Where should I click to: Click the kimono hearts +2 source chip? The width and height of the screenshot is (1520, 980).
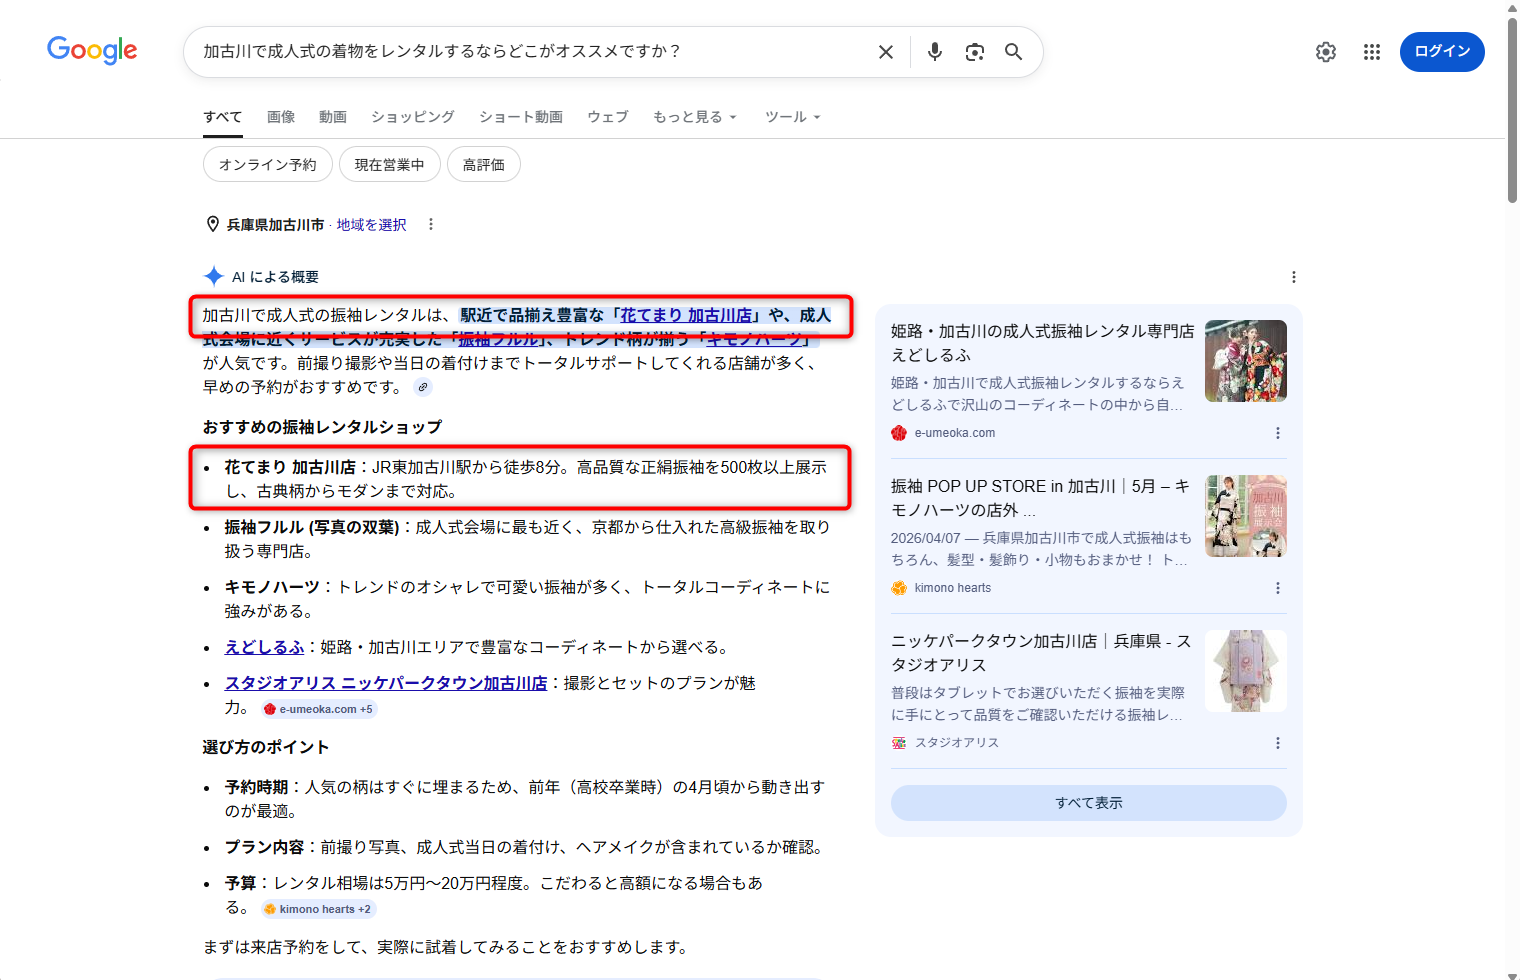(x=318, y=909)
